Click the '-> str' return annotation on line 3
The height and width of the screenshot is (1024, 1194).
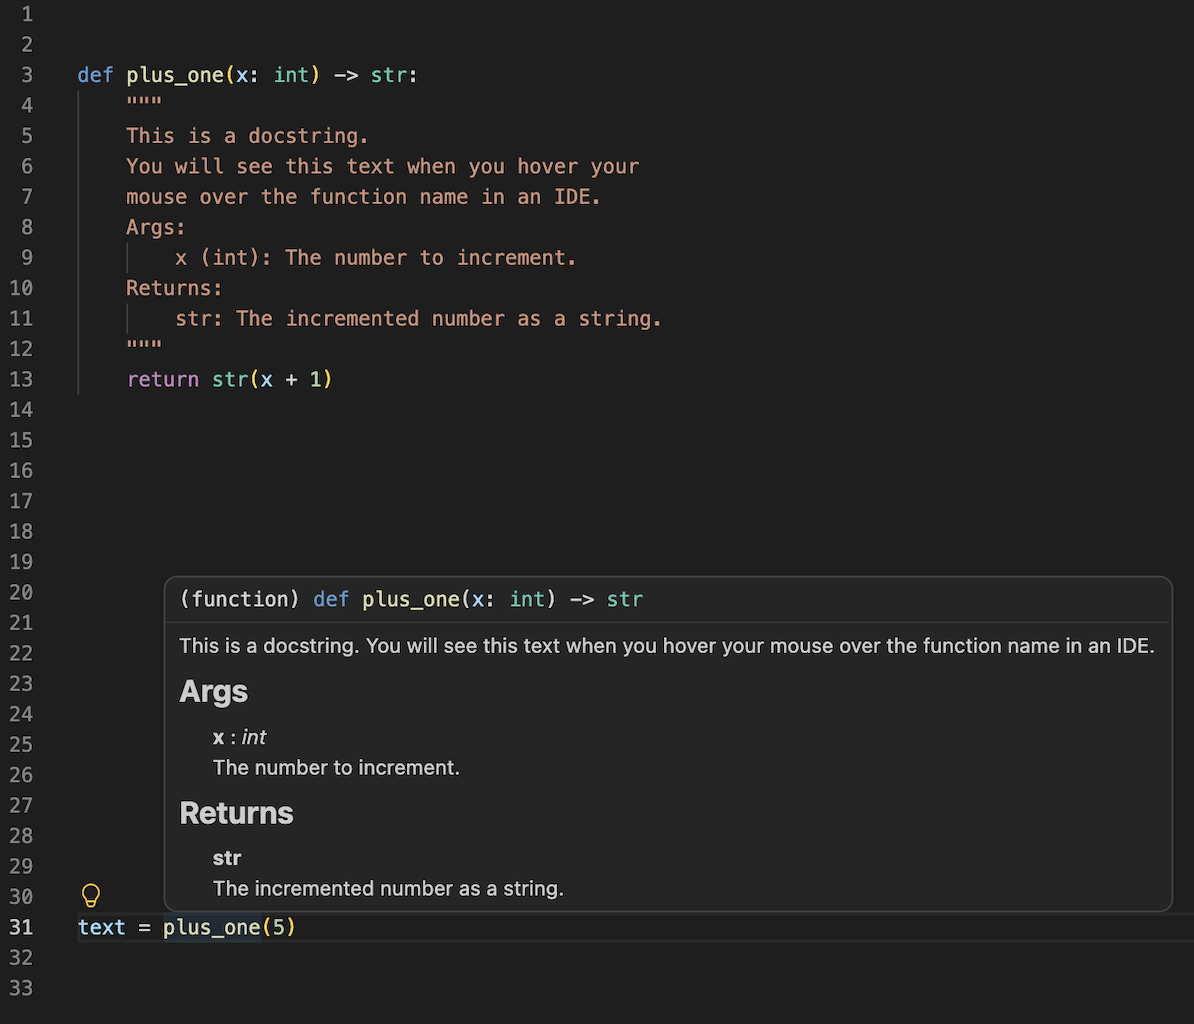tap(369, 75)
